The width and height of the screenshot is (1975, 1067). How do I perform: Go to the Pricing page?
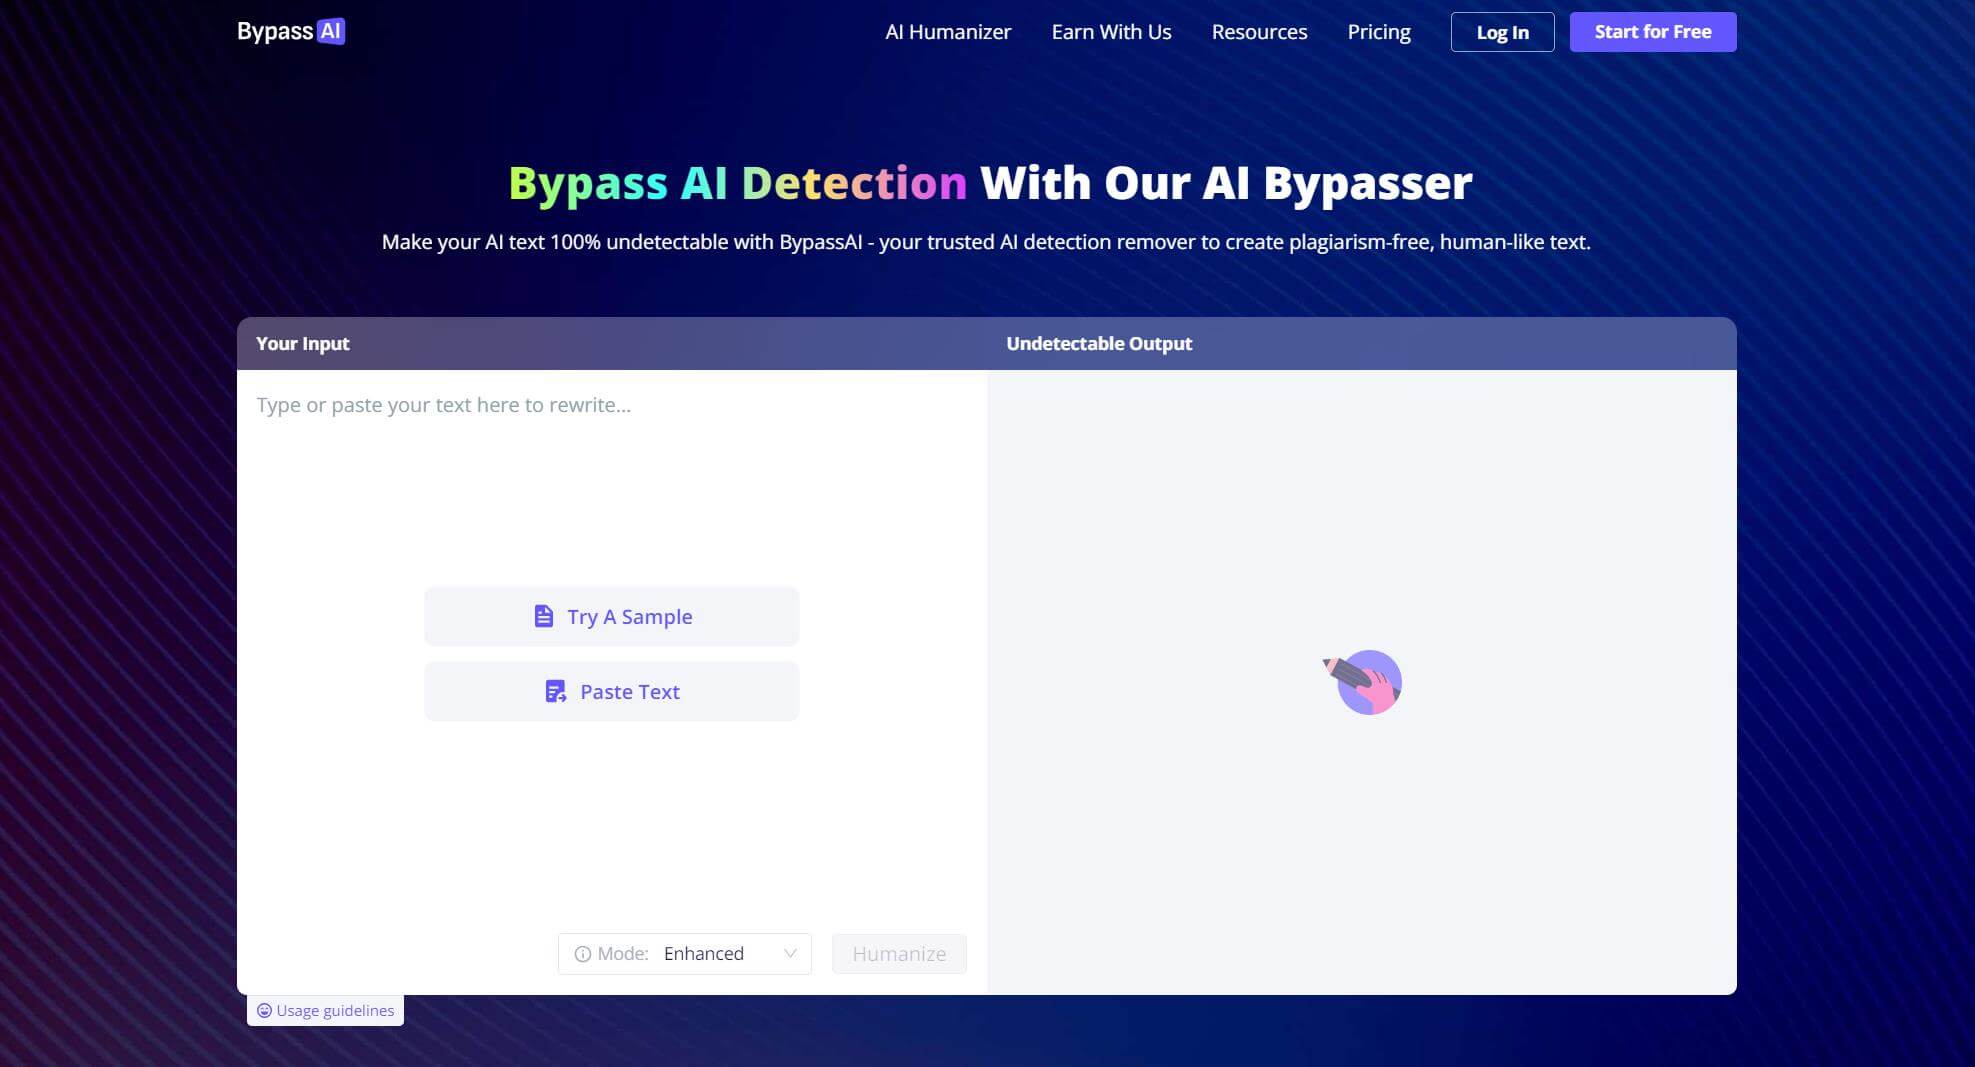pos(1378,32)
